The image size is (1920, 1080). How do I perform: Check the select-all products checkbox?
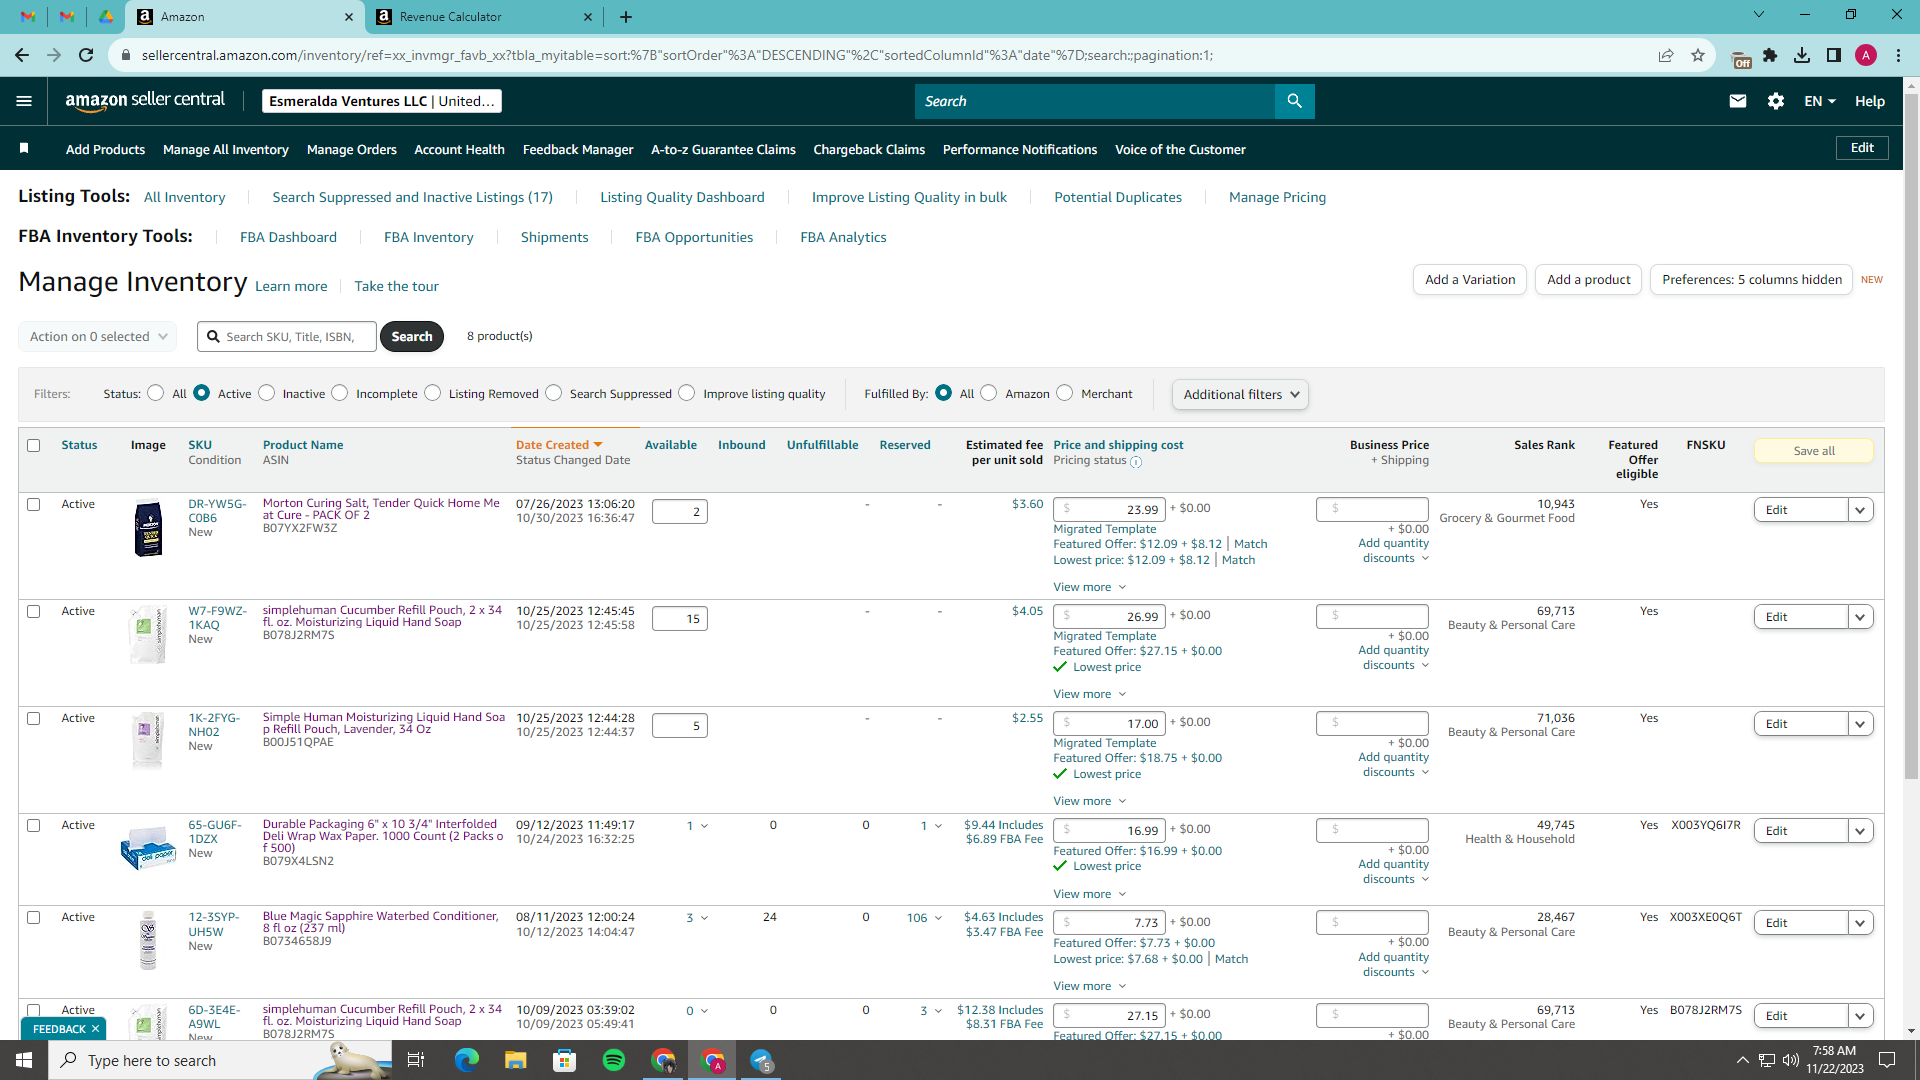tap(33, 445)
